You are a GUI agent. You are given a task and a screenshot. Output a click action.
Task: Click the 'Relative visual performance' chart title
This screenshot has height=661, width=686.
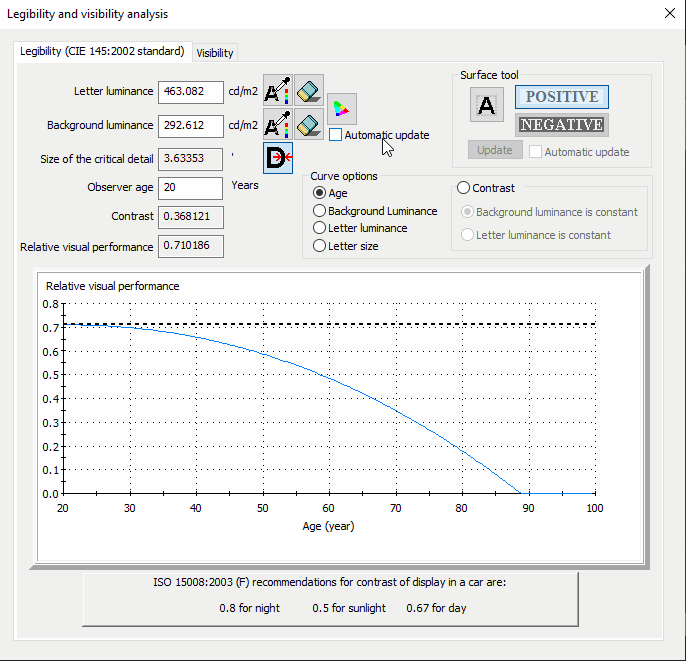coord(112,286)
